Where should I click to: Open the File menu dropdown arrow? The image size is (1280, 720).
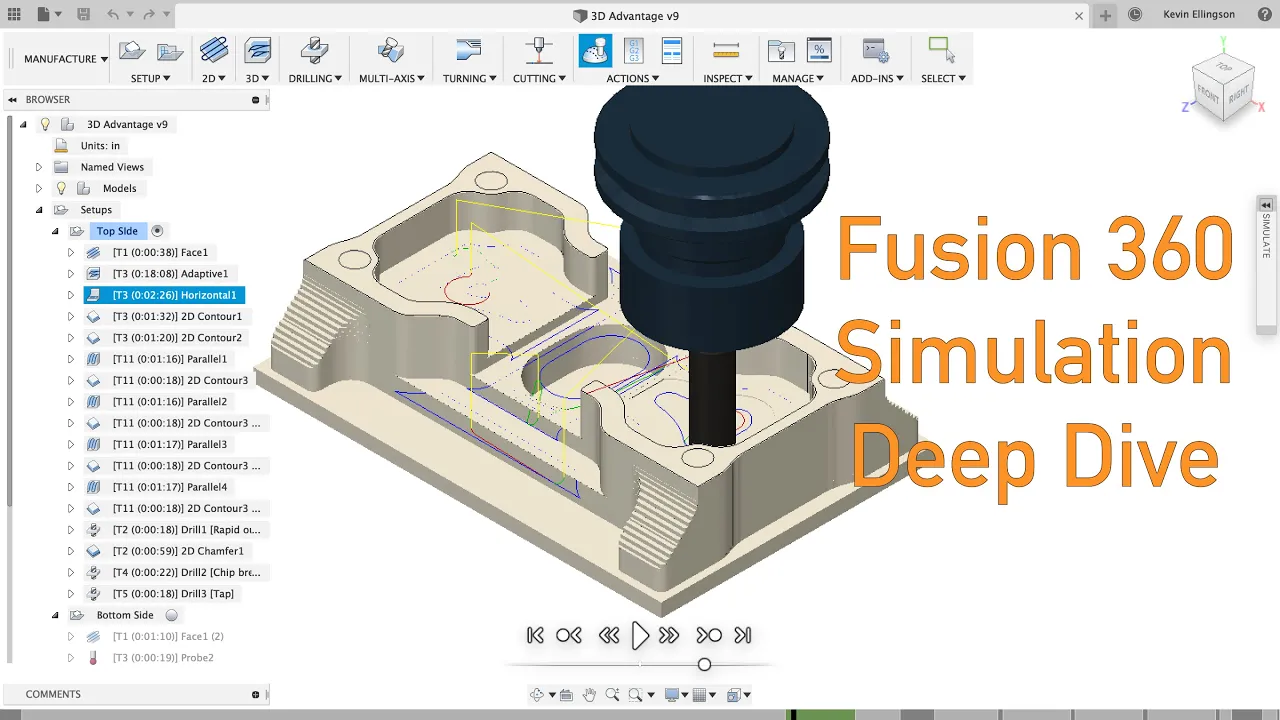[58, 15]
